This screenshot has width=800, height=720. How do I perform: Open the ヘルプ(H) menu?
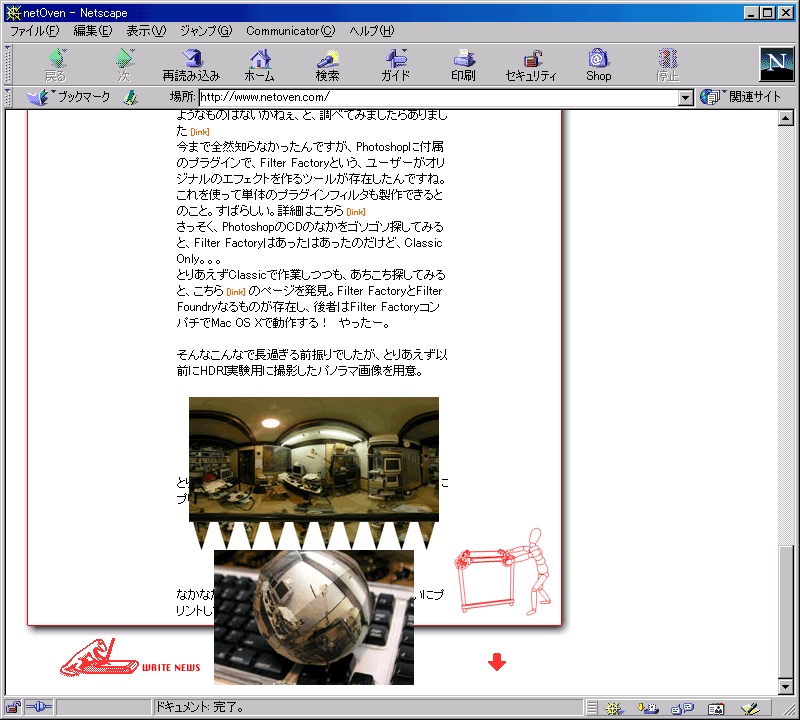click(372, 31)
